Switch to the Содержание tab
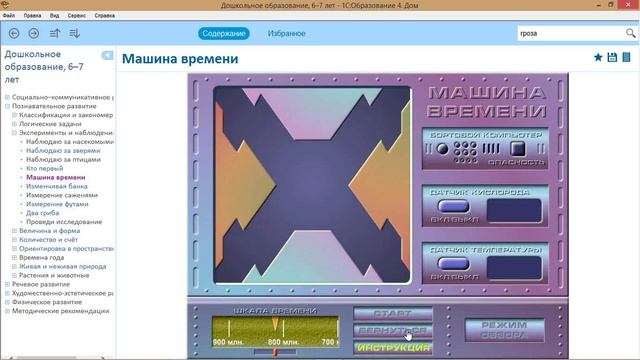The image size is (640, 360). [x=224, y=33]
